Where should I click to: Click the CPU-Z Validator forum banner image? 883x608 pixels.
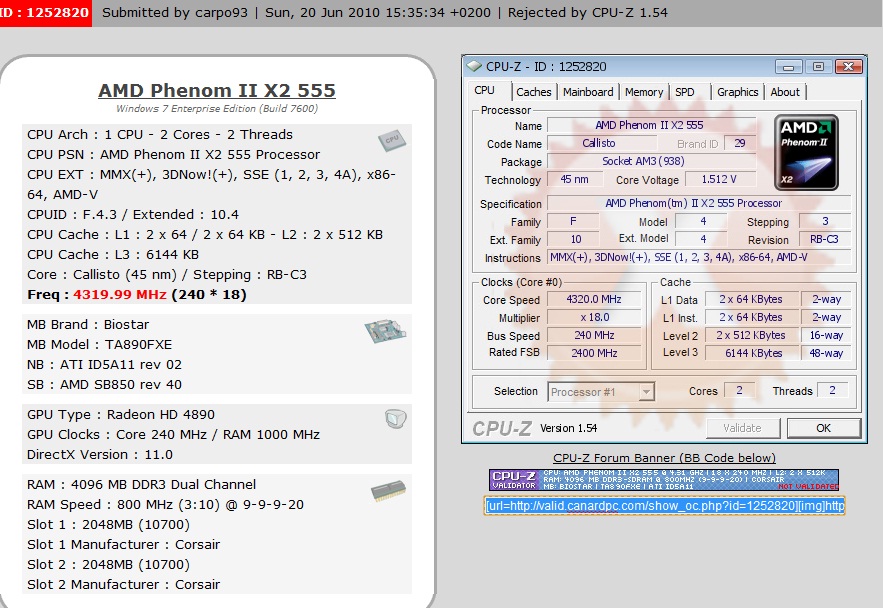(664, 480)
